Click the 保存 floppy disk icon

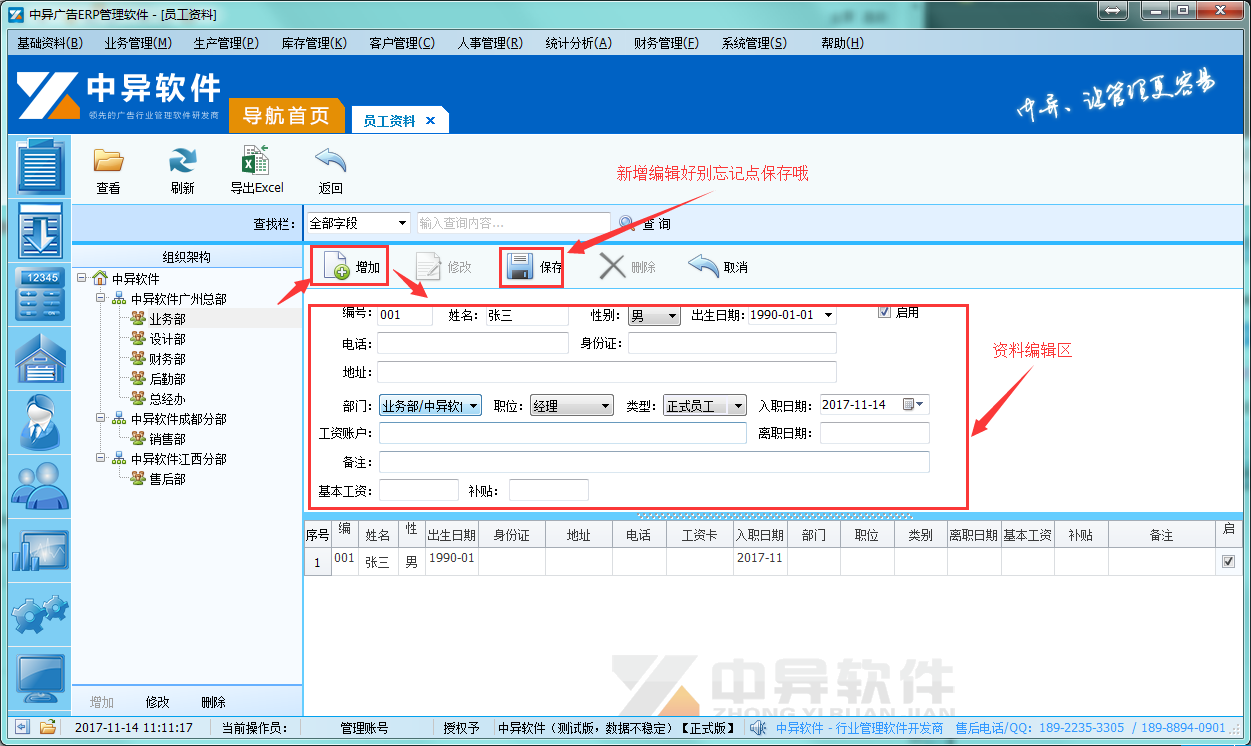coord(519,267)
